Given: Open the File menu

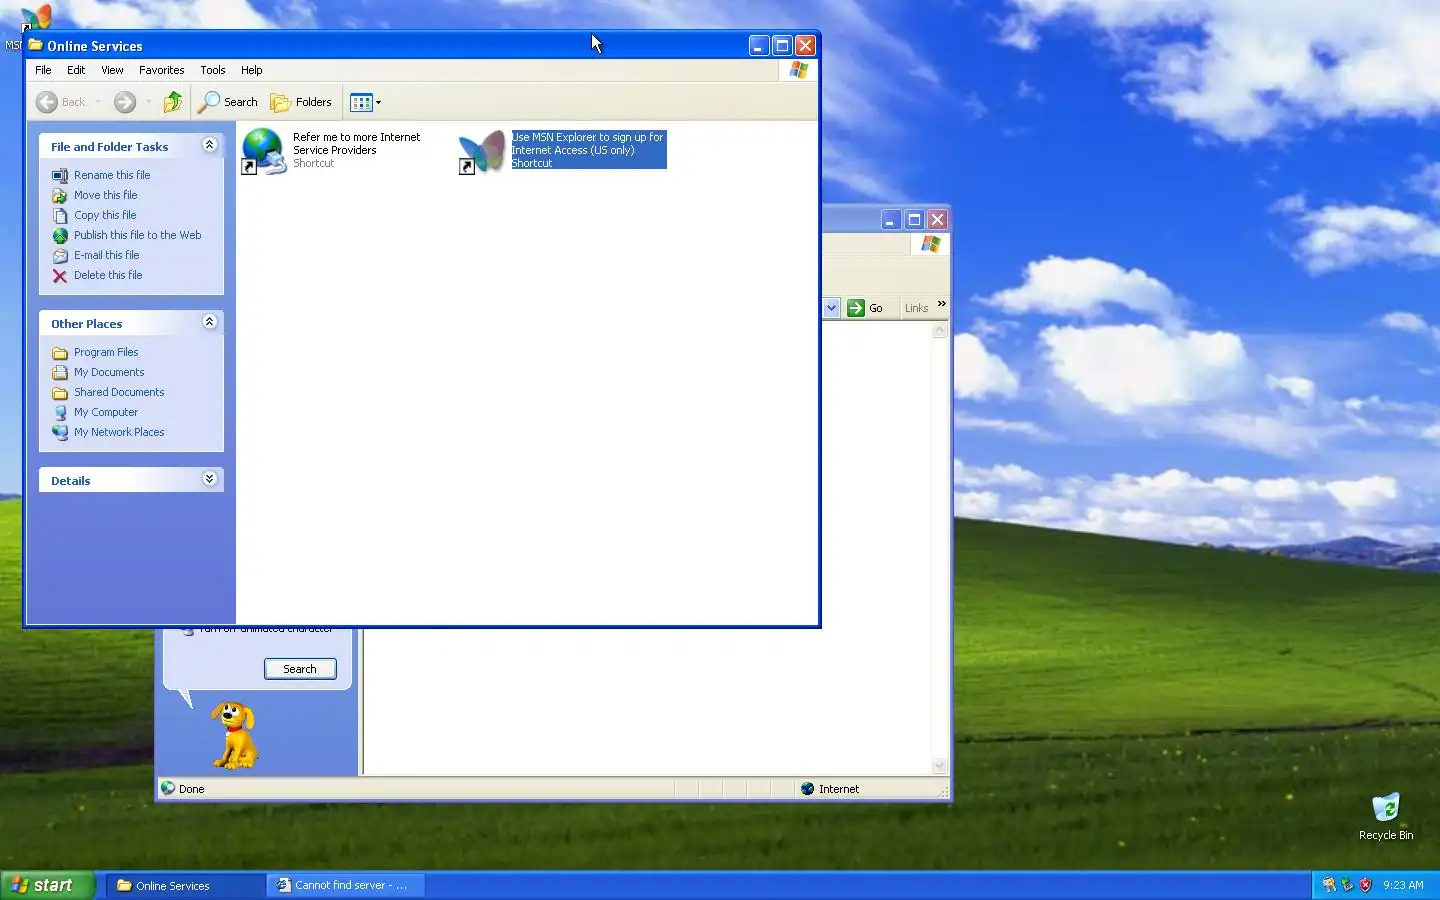Looking at the screenshot, I should click(43, 70).
